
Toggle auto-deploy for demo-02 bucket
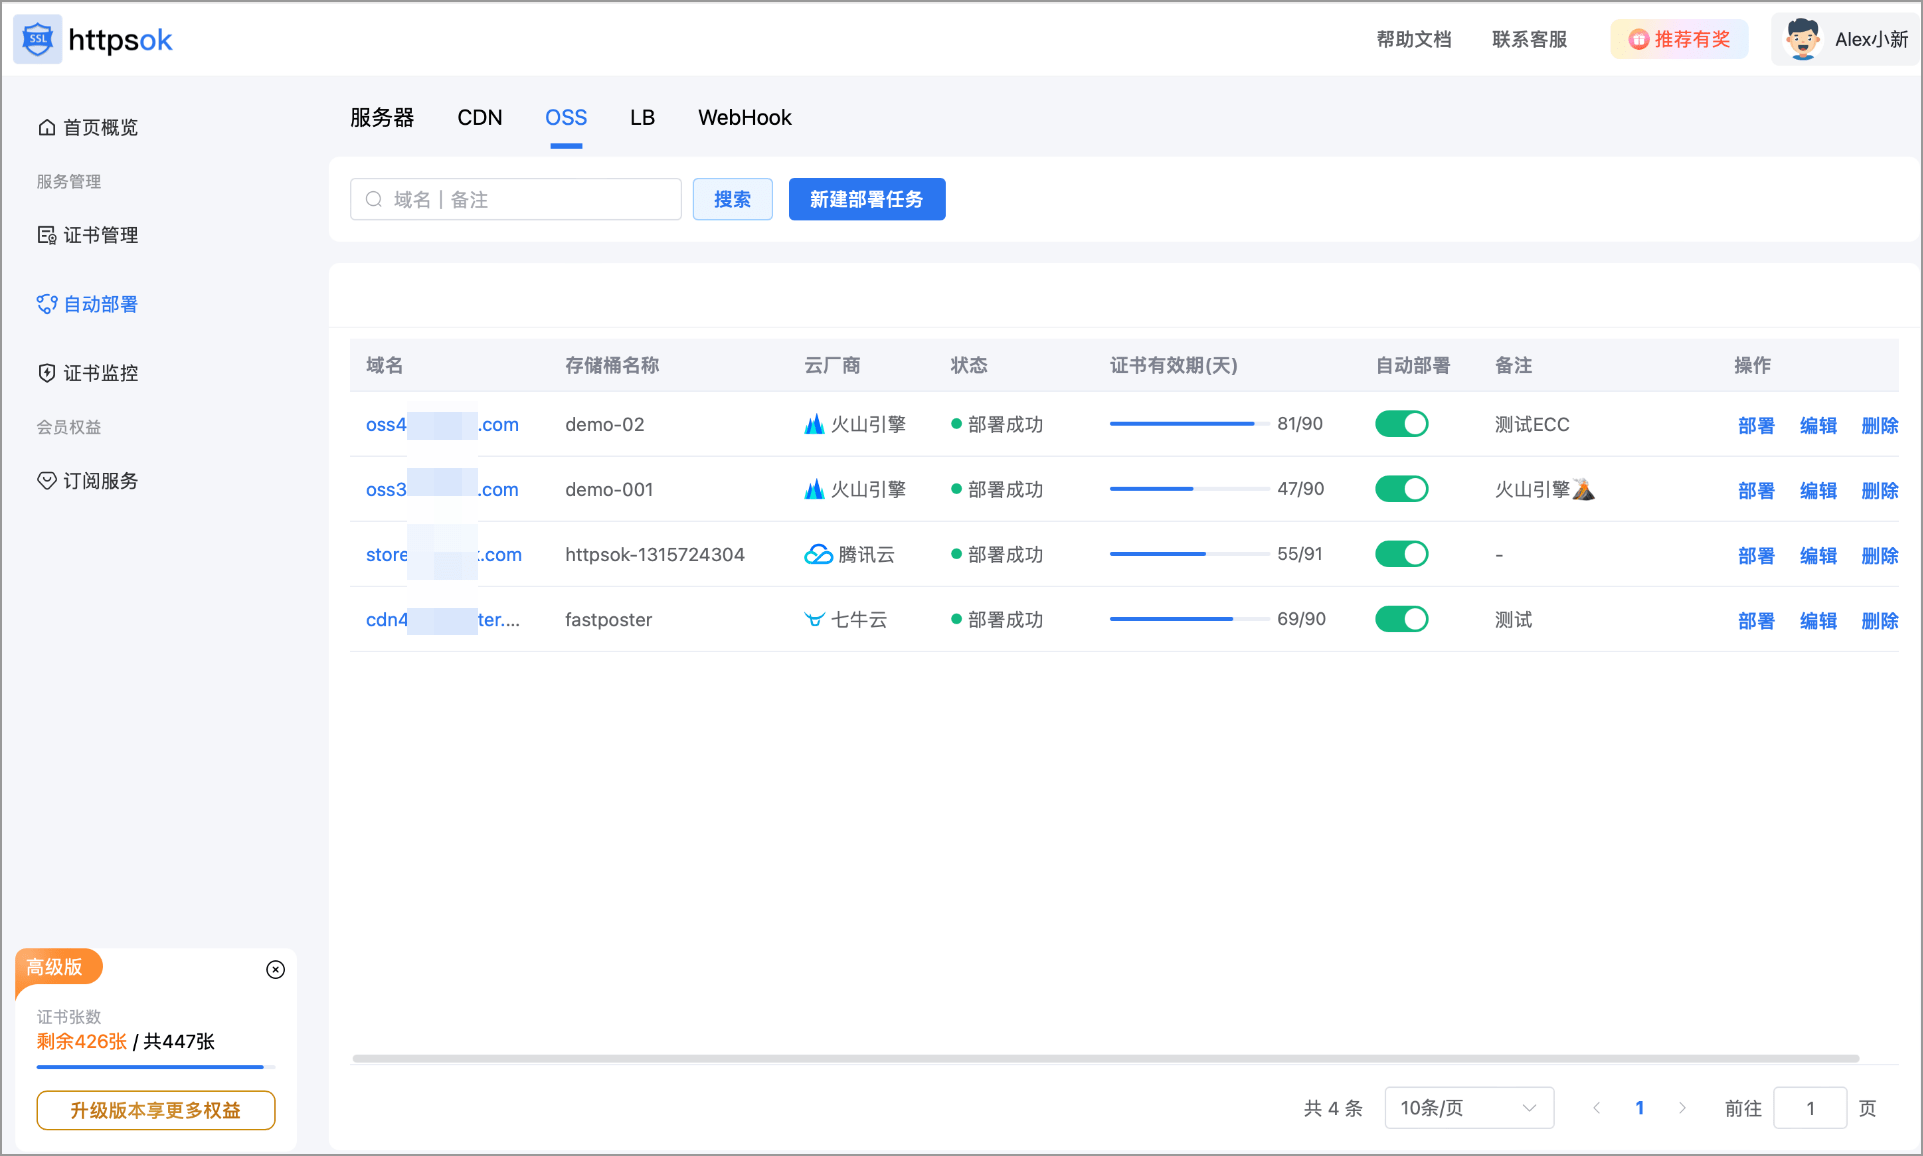[x=1401, y=424]
